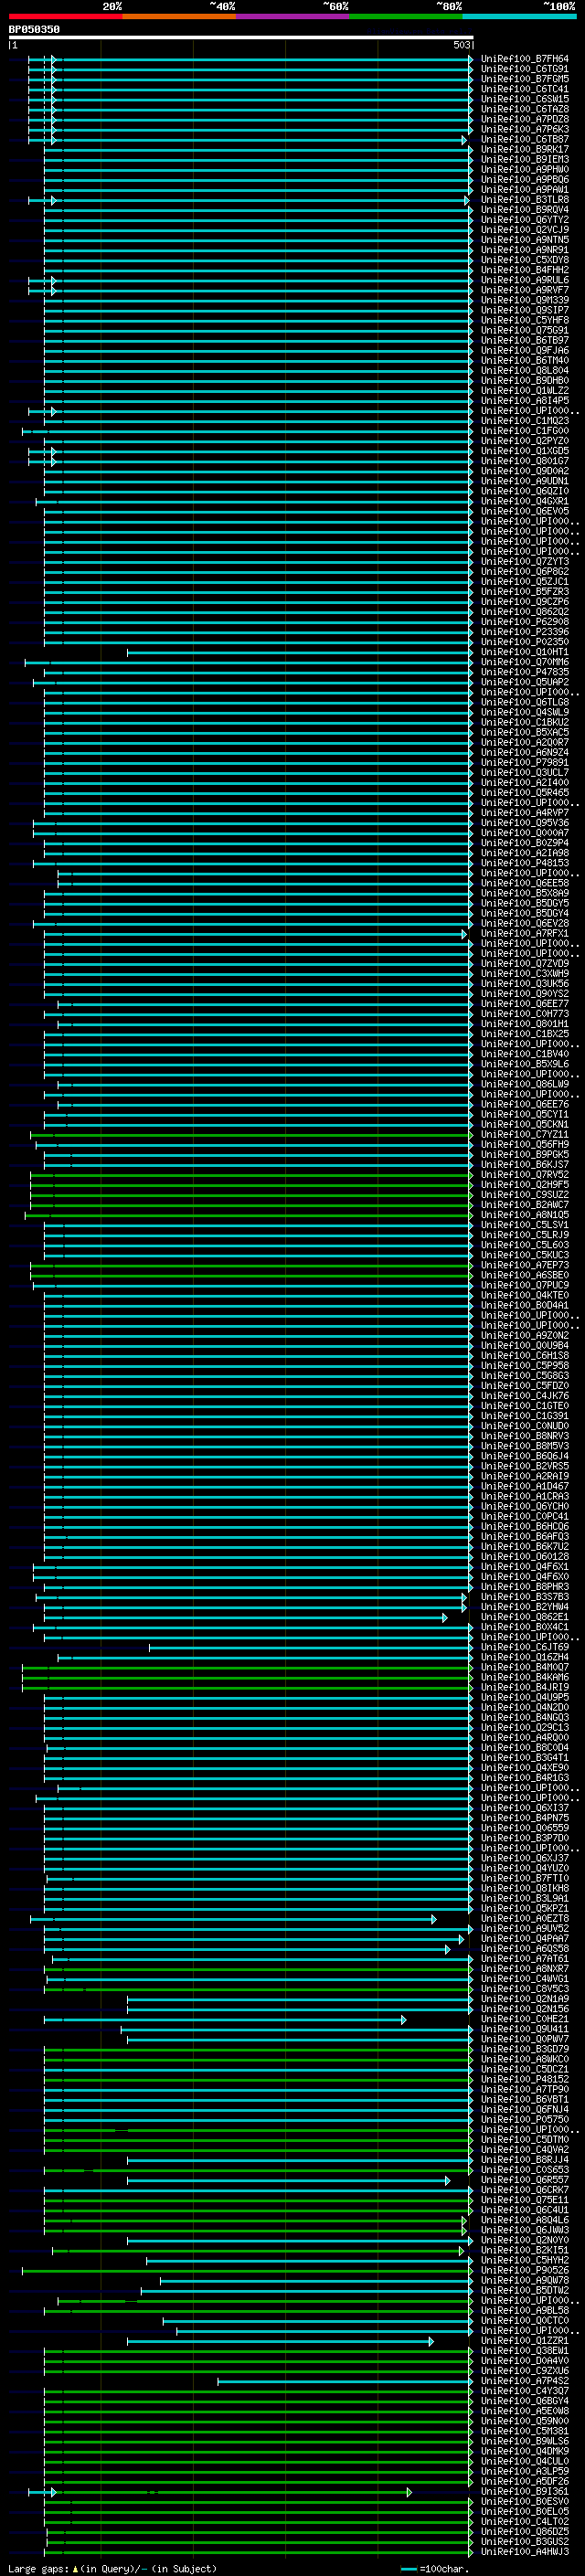Open hit UniRef100_B6TM40
585x2576 pixels.
coord(524,361)
